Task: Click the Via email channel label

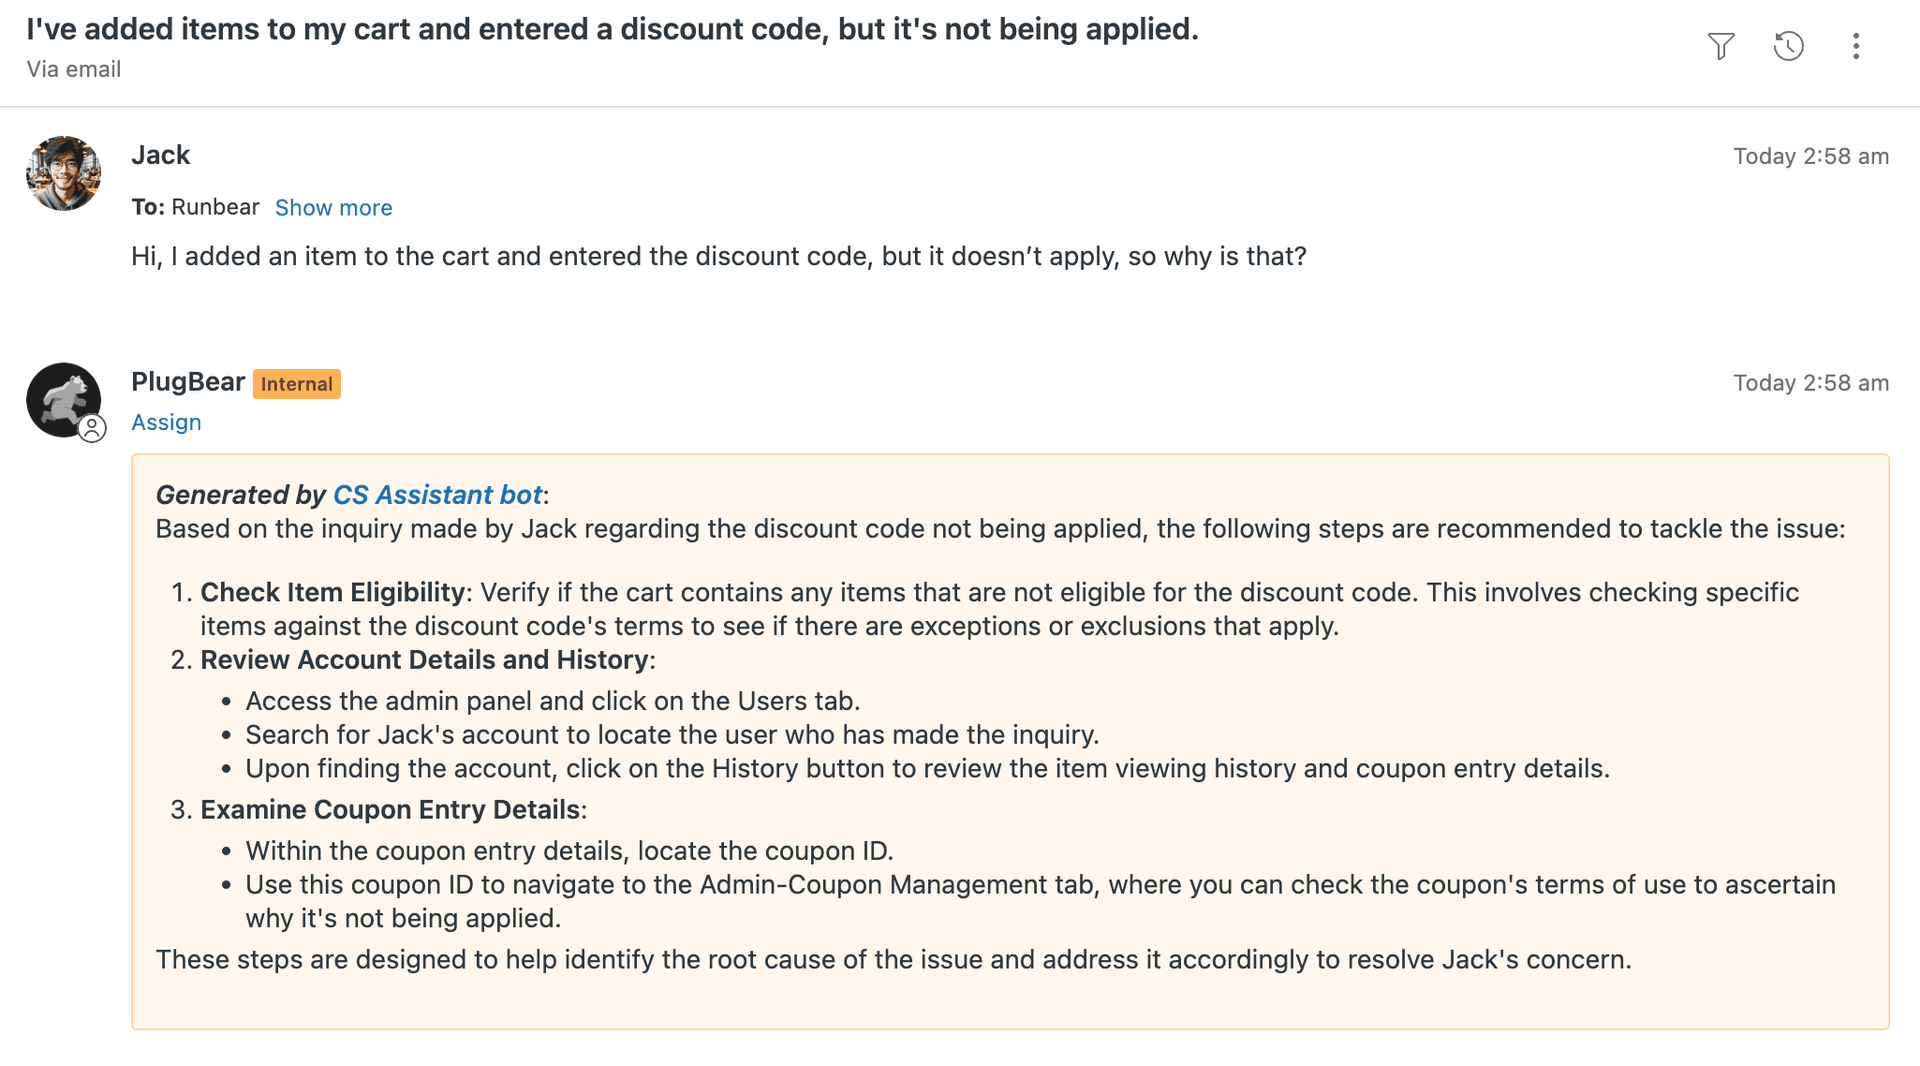Action: tap(74, 69)
